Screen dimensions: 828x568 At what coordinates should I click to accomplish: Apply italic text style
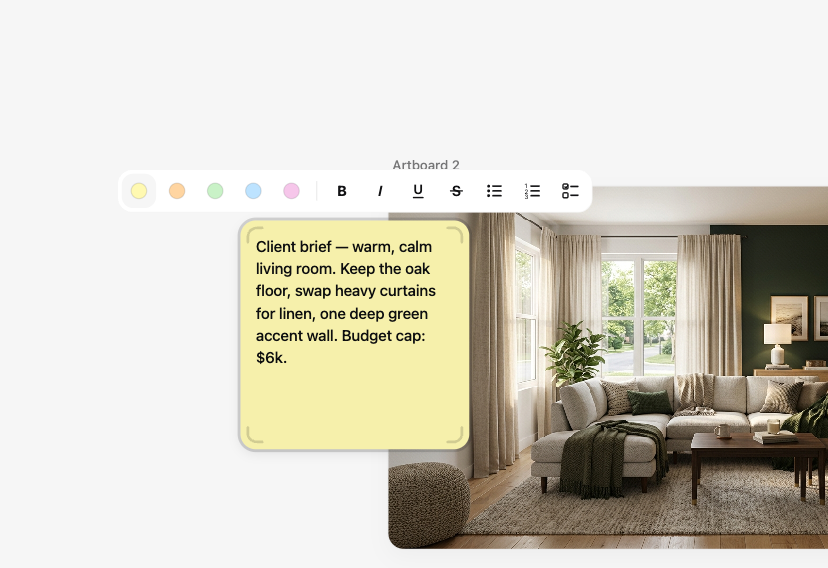coord(380,191)
